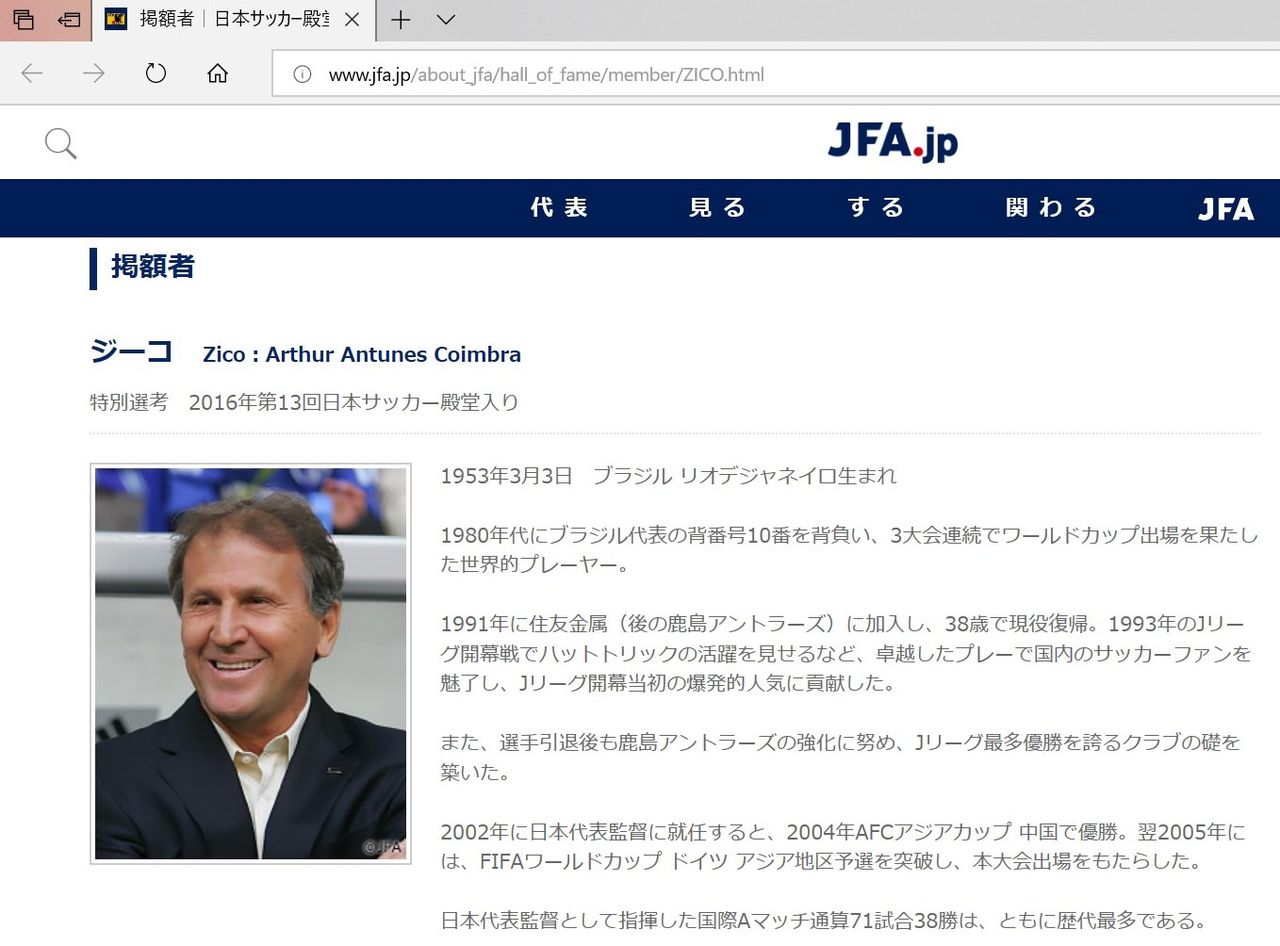Open the tabs you've set aside icon
This screenshot has width=1280, height=946.
click(23, 19)
